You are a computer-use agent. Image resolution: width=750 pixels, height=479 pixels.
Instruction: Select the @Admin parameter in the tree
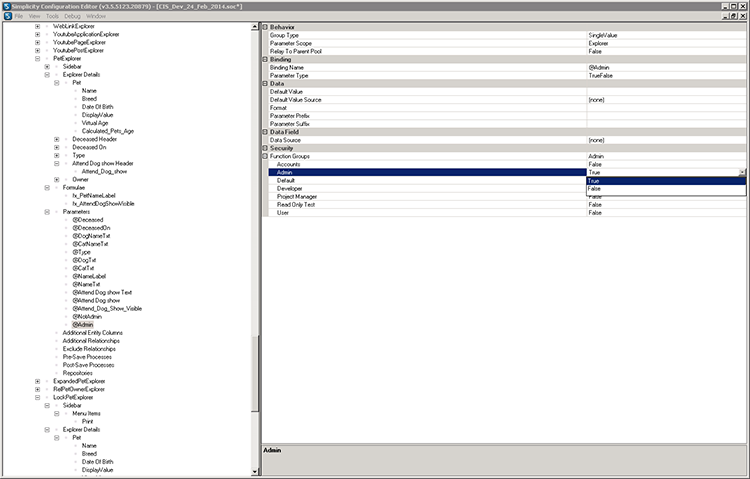coord(83,324)
